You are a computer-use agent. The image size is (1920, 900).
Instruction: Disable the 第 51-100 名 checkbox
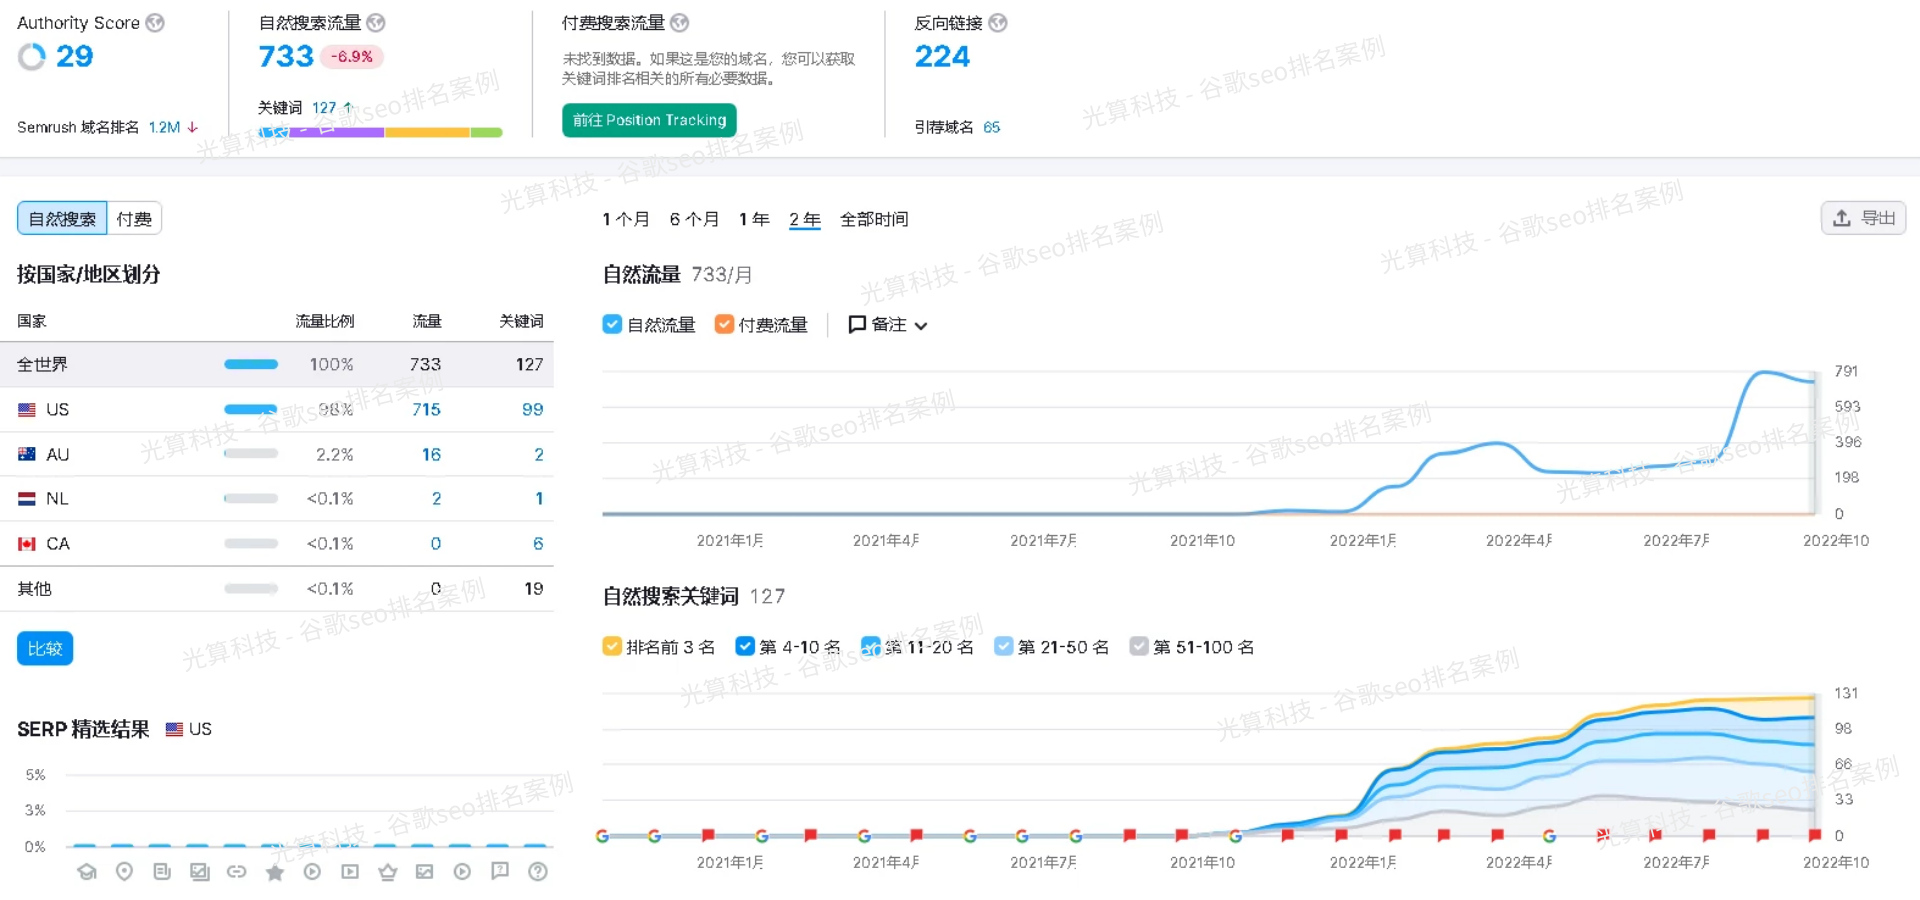(1138, 647)
